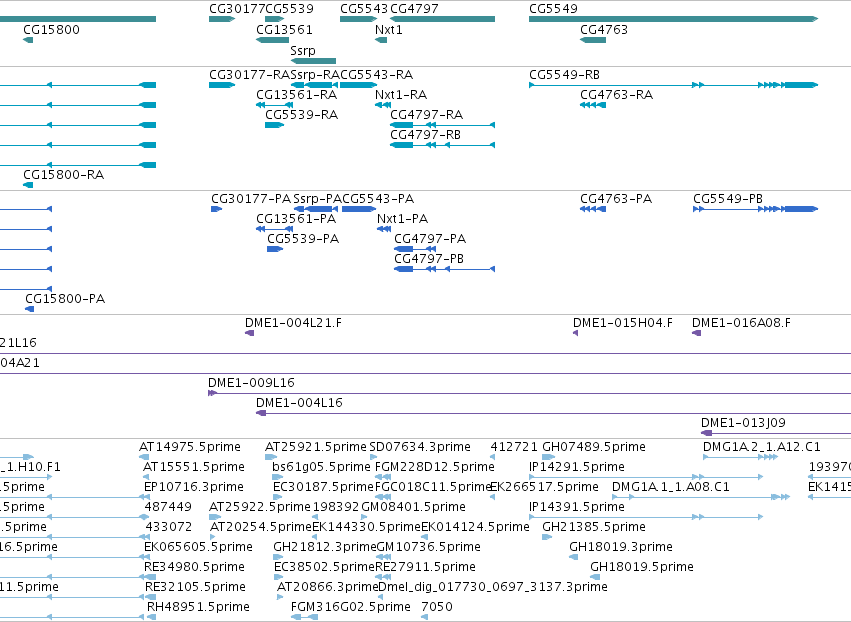Select transcript label CG4763-RA
This screenshot has height=622, width=851.
point(617,94)
